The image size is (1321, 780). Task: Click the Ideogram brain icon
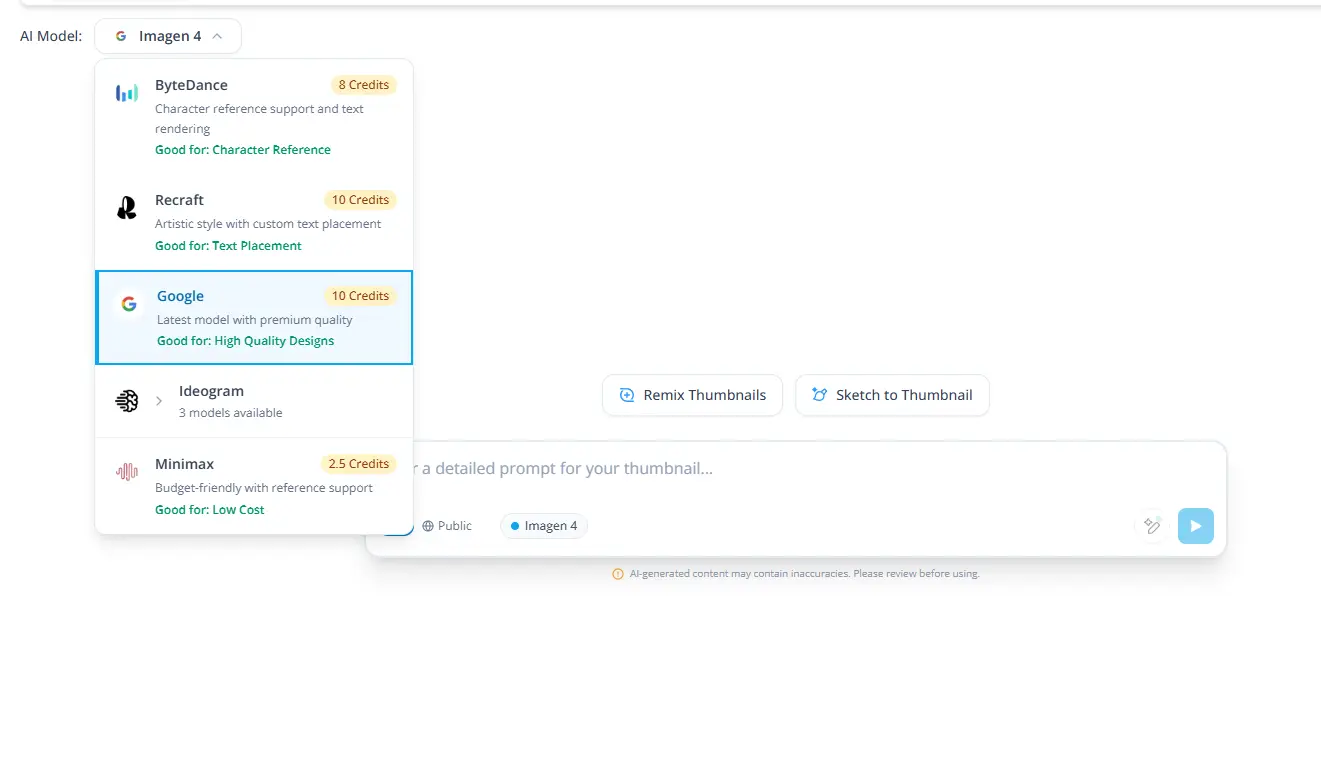(x=126, y=400)
